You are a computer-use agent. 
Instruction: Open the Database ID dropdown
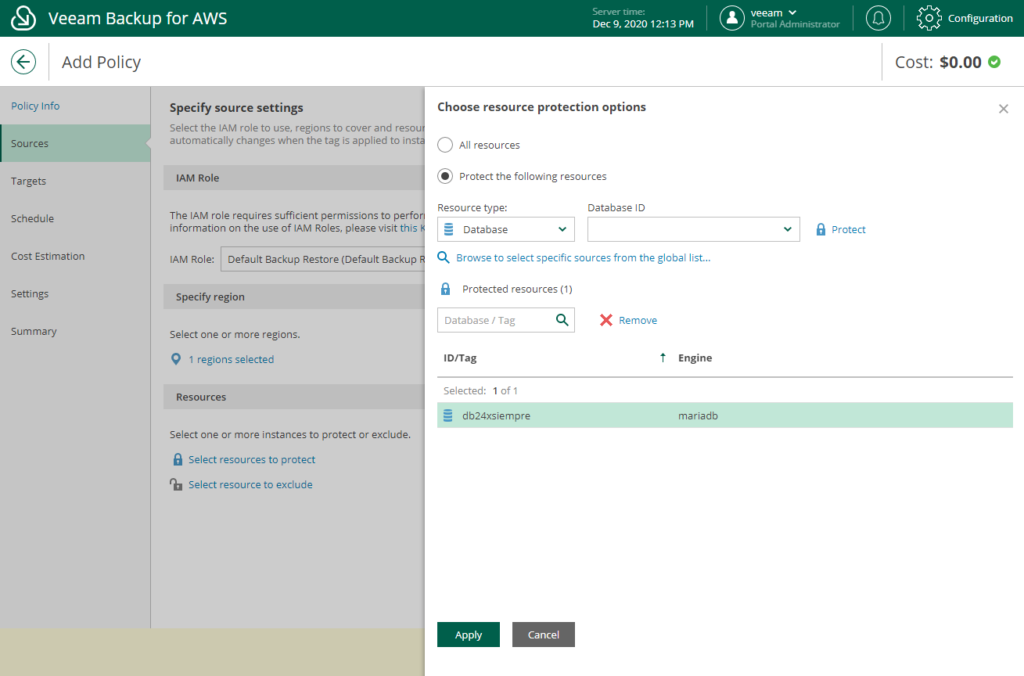tap(694, 229)
